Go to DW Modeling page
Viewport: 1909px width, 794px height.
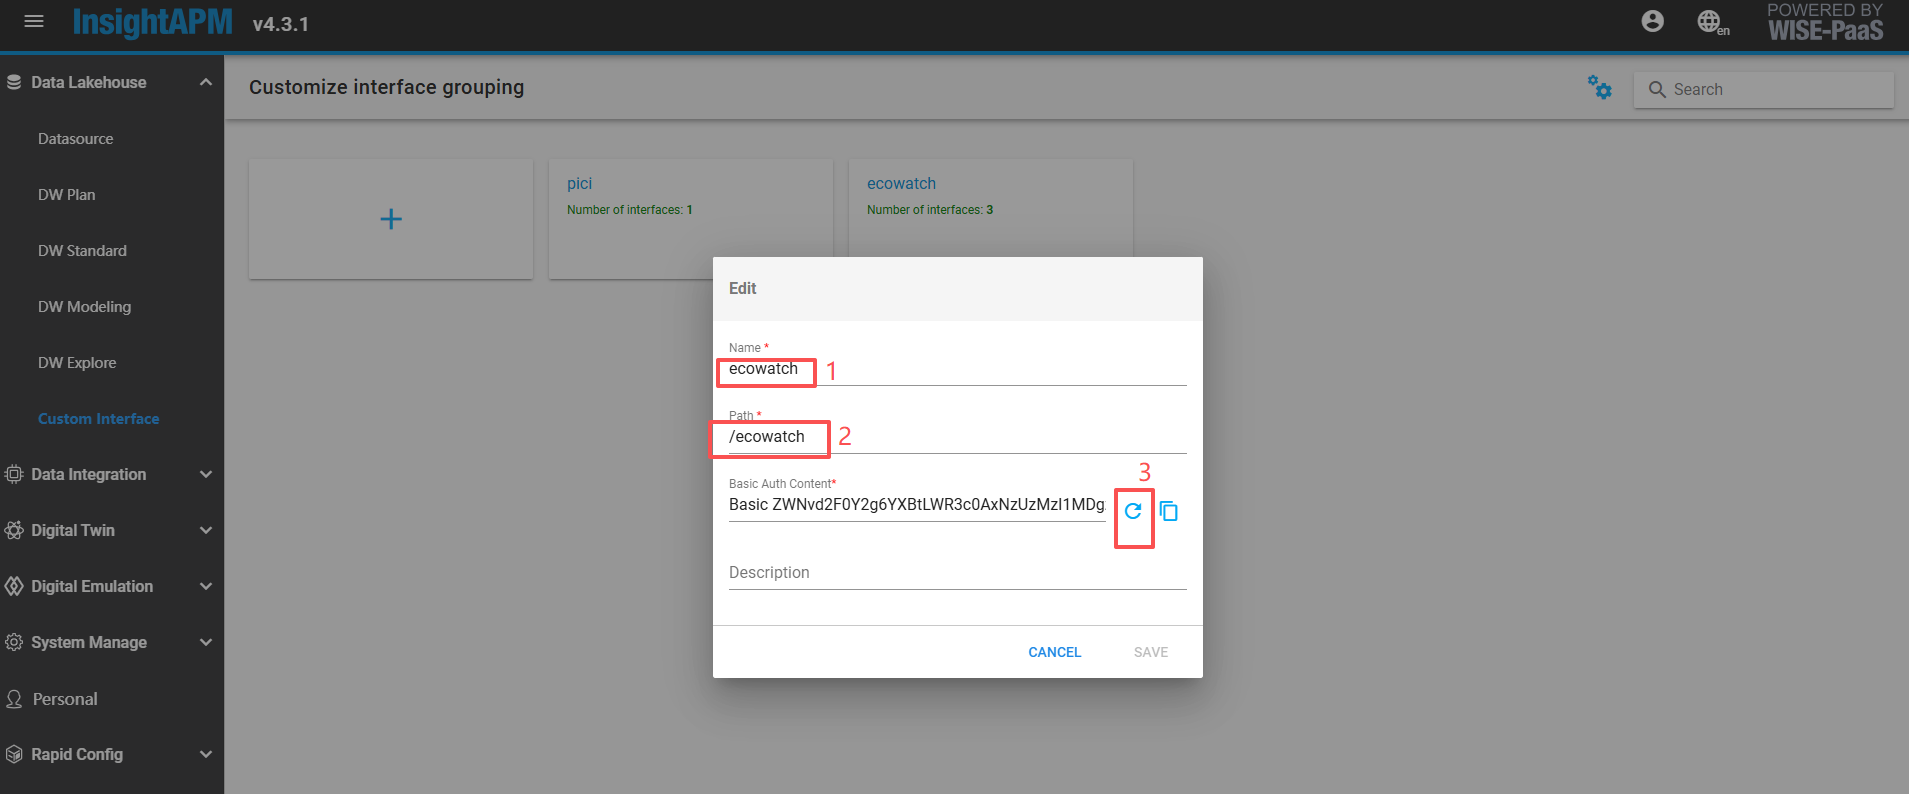point(85,307)
